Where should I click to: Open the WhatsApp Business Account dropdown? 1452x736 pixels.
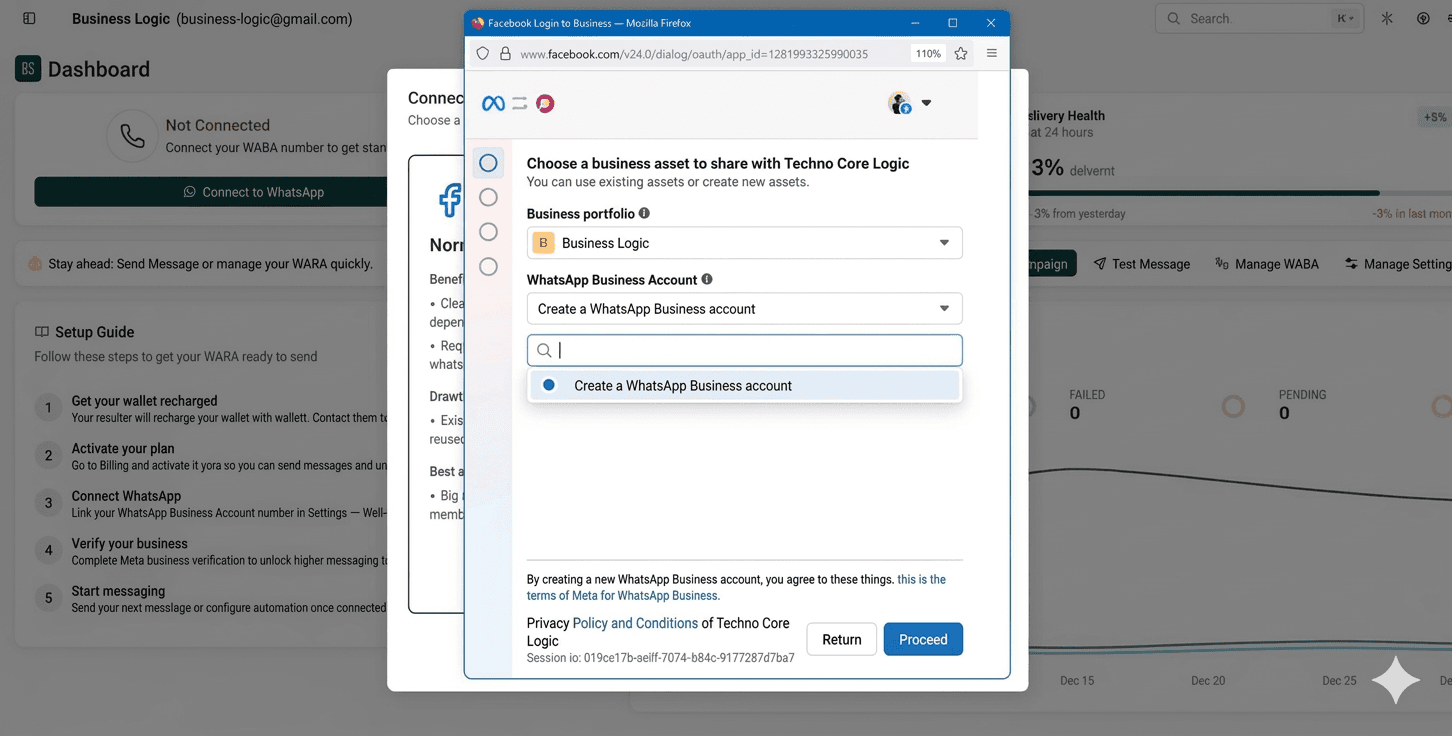pos(745,309)
